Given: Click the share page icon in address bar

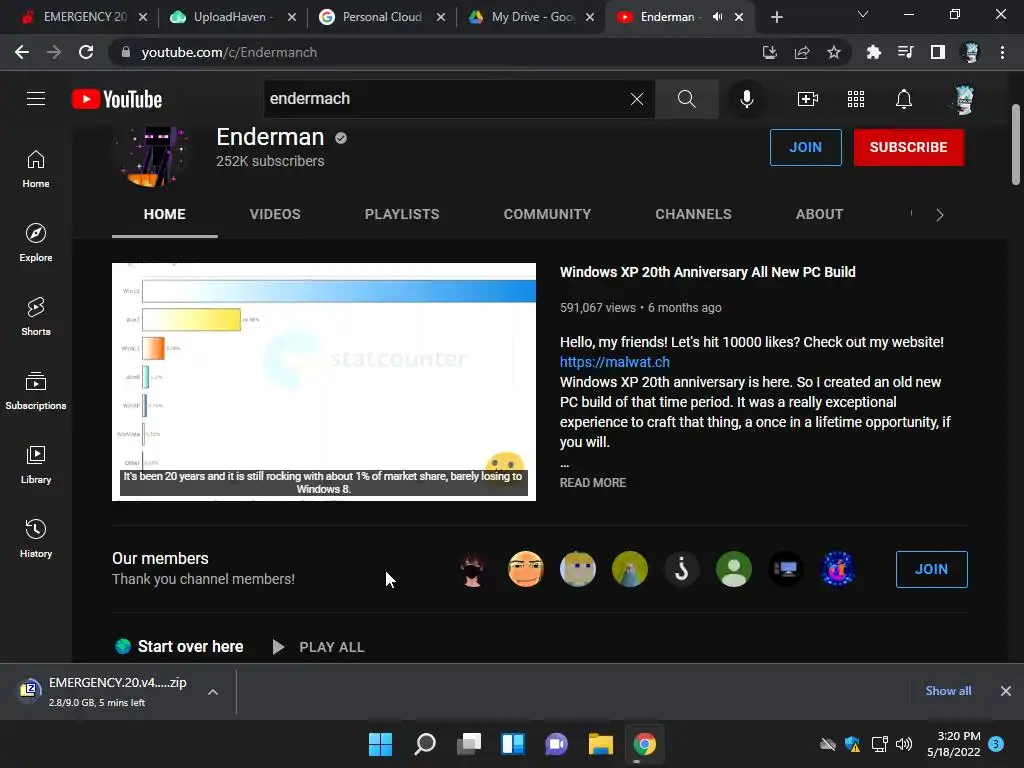Looking at the screenshot, I should [802, 52].
